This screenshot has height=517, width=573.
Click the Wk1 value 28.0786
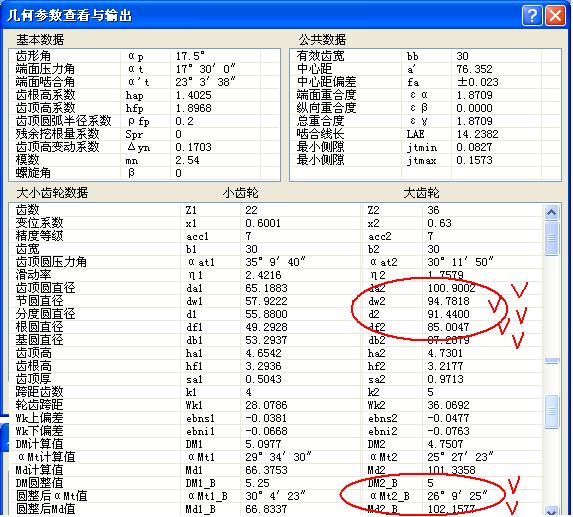click(266, 405)
